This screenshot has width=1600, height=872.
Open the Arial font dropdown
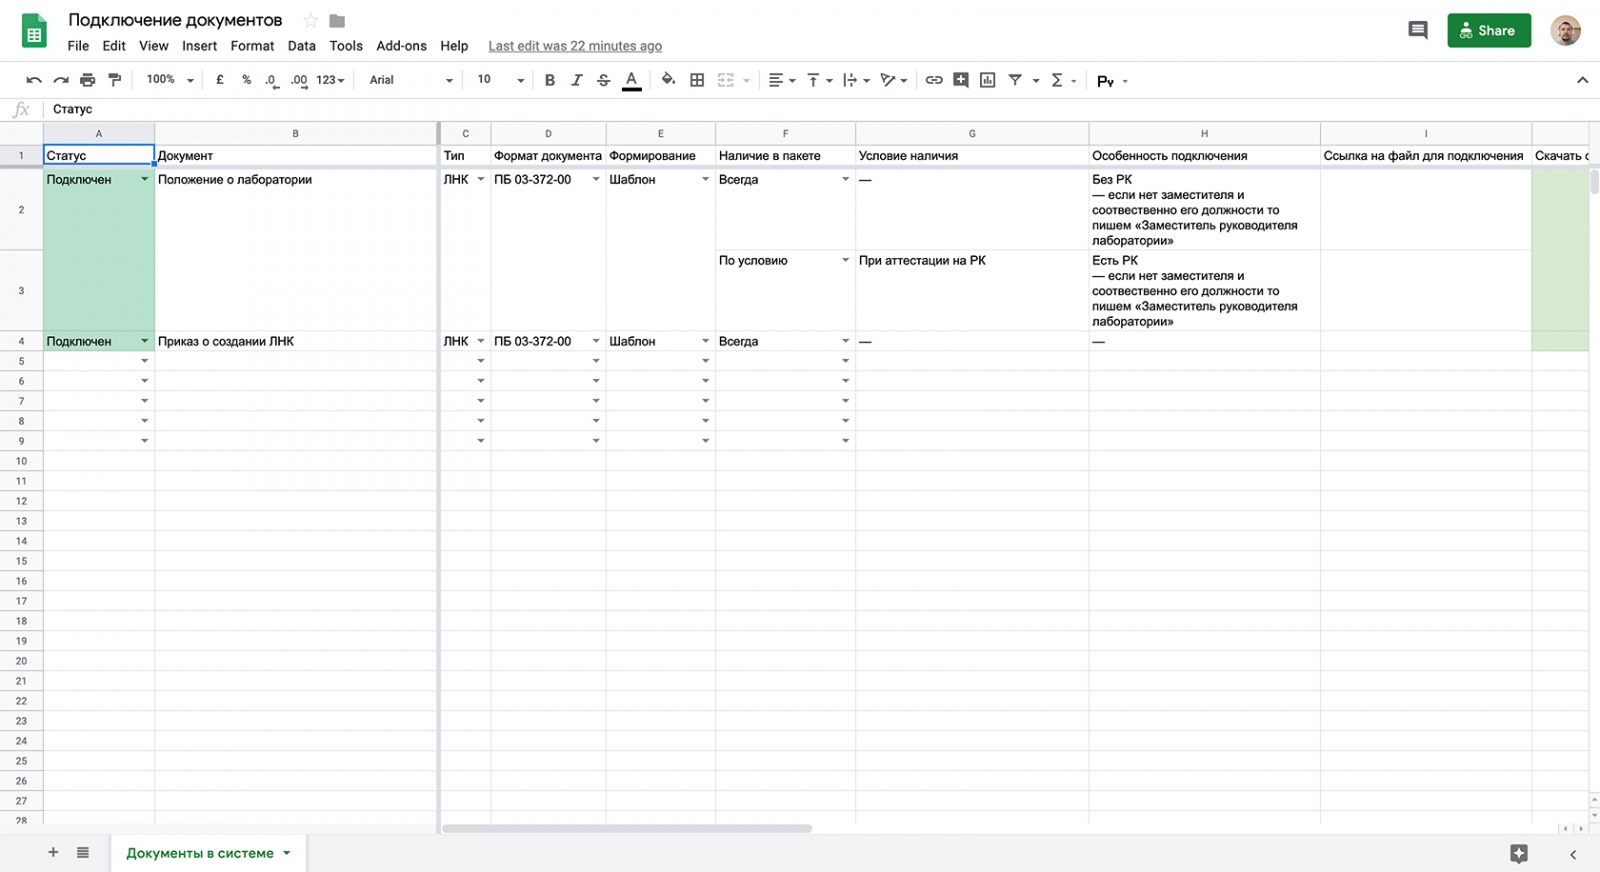point(411,80)
